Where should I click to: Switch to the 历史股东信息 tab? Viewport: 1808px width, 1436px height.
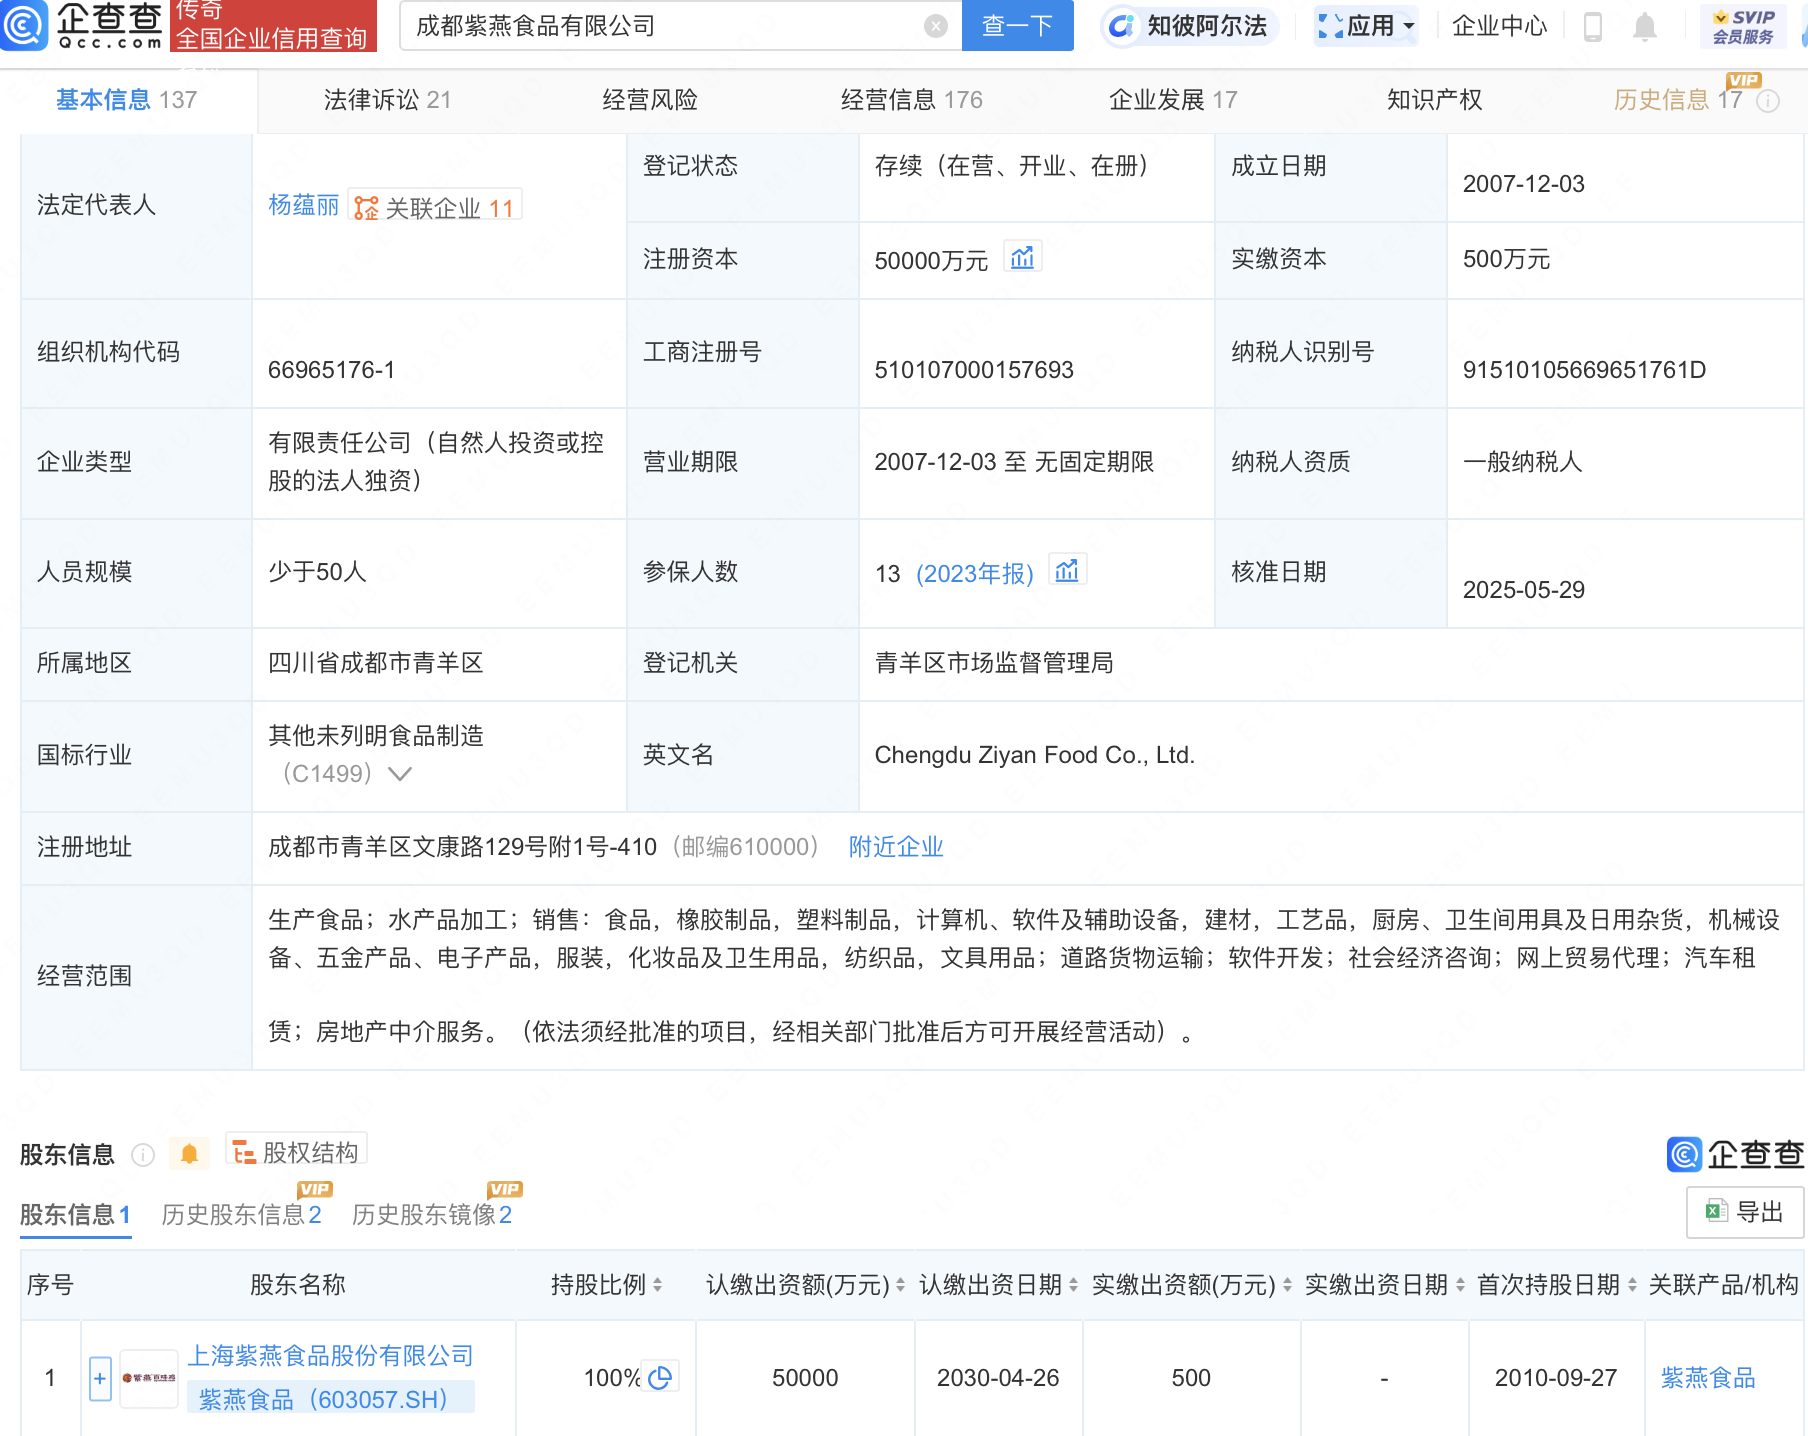tap(241, 1214)
